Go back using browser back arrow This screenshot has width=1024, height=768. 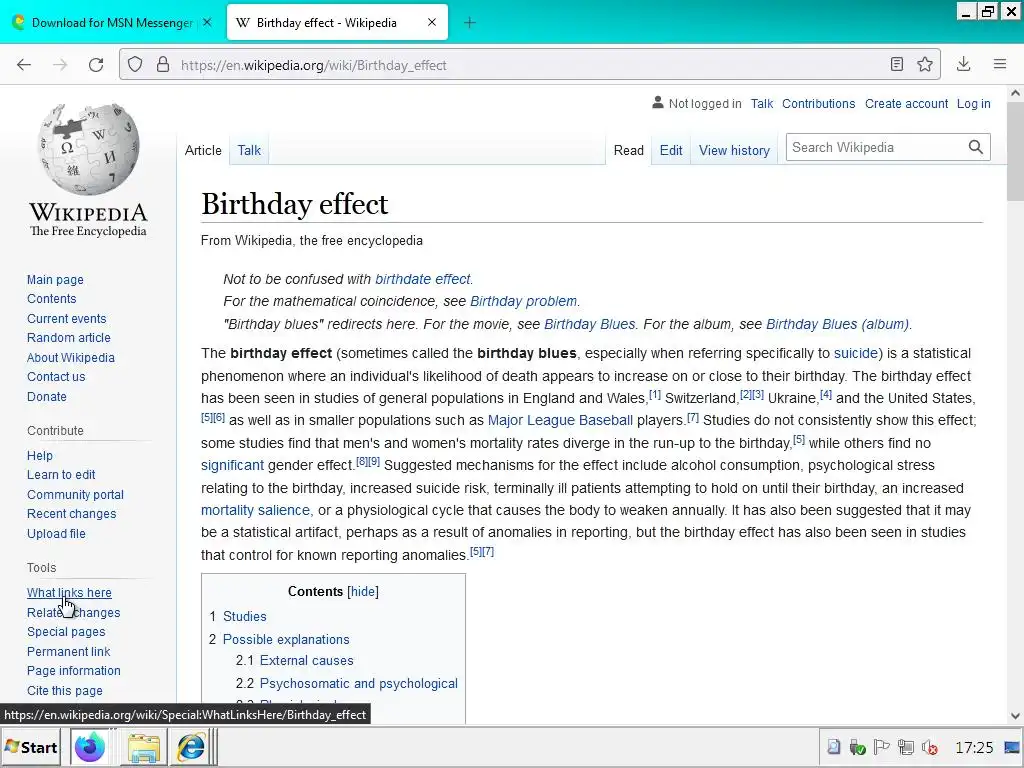pos(24,65)
